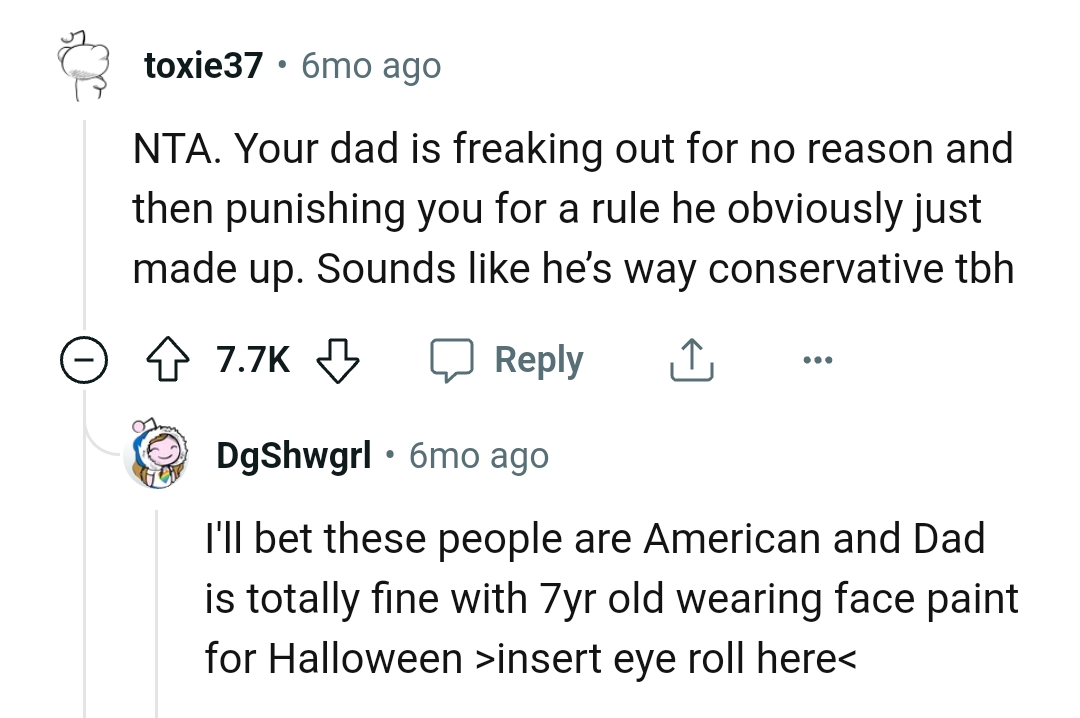Click the Reply speech bubble icon
Screen dimensions: 1080x718
point(453,359)
